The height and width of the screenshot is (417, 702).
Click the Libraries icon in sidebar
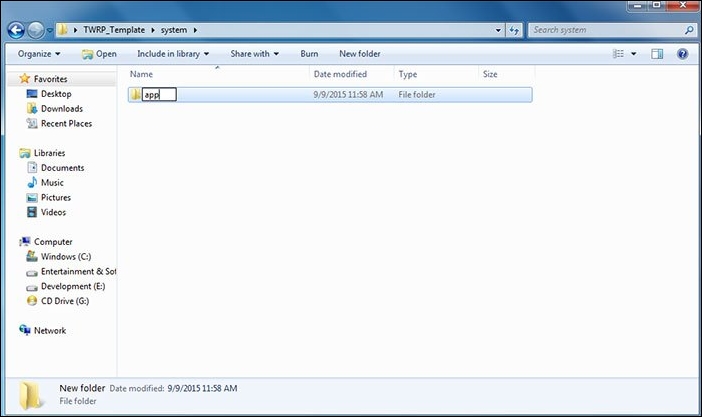click(25, 153)
